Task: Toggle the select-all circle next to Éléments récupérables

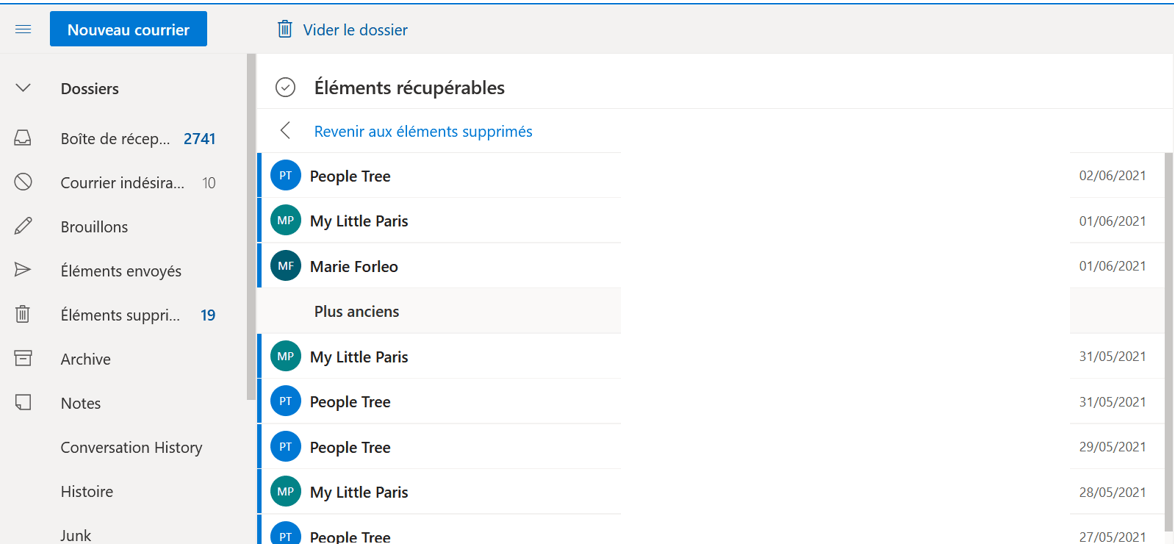Action: point(285,88)
